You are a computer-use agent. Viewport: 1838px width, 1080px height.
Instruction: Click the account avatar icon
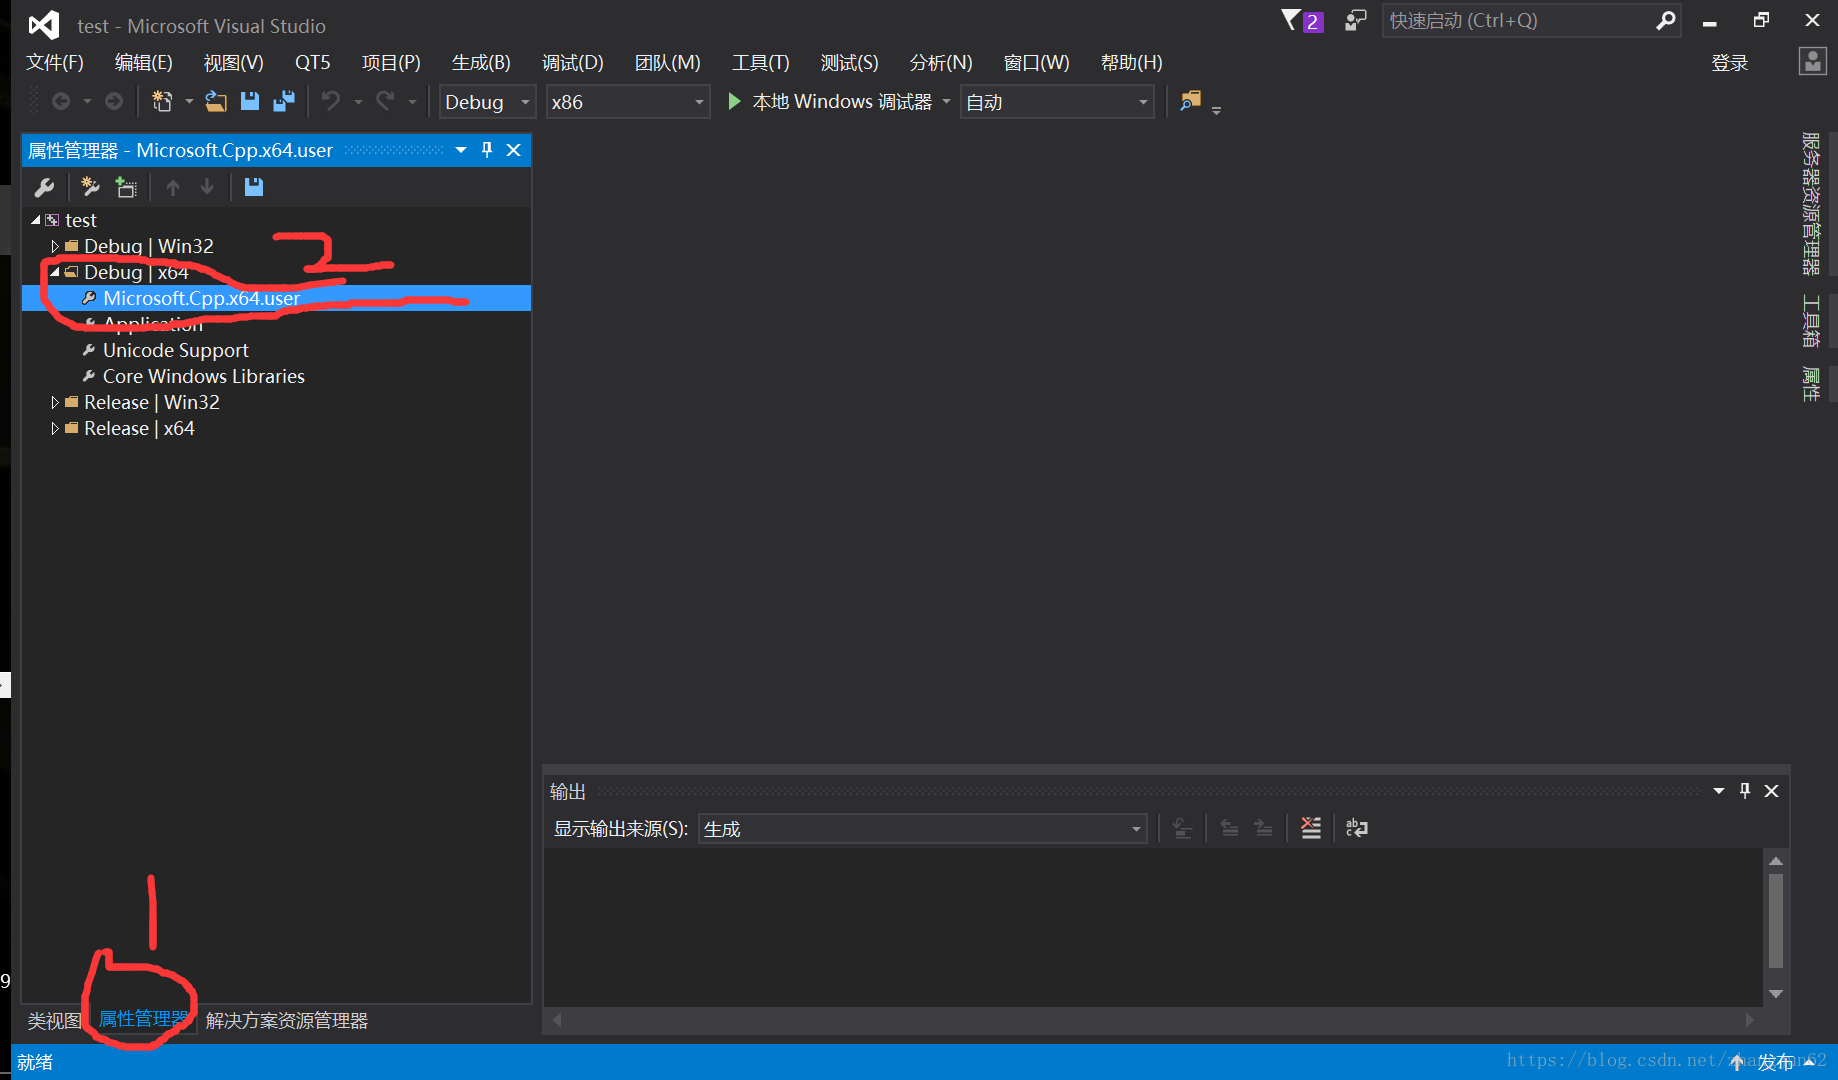pyautogui.click(x=1812, y=62)
